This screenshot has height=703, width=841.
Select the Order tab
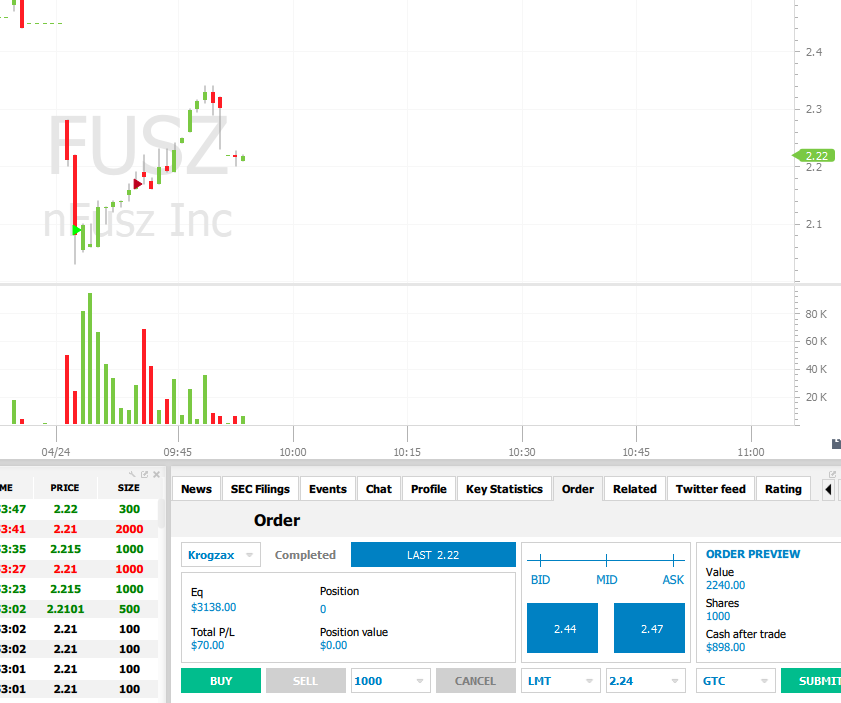click(578, 489)
